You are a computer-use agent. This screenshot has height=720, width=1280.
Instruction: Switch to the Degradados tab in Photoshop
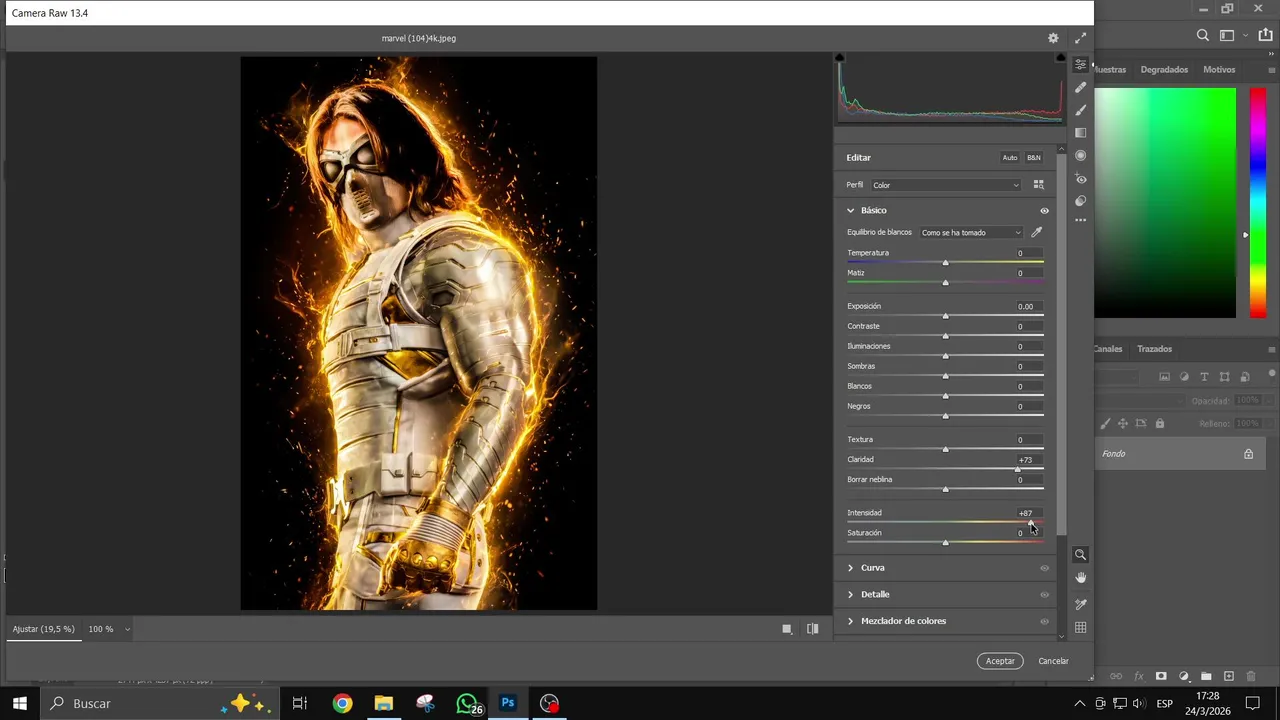tap(1164, 70)
